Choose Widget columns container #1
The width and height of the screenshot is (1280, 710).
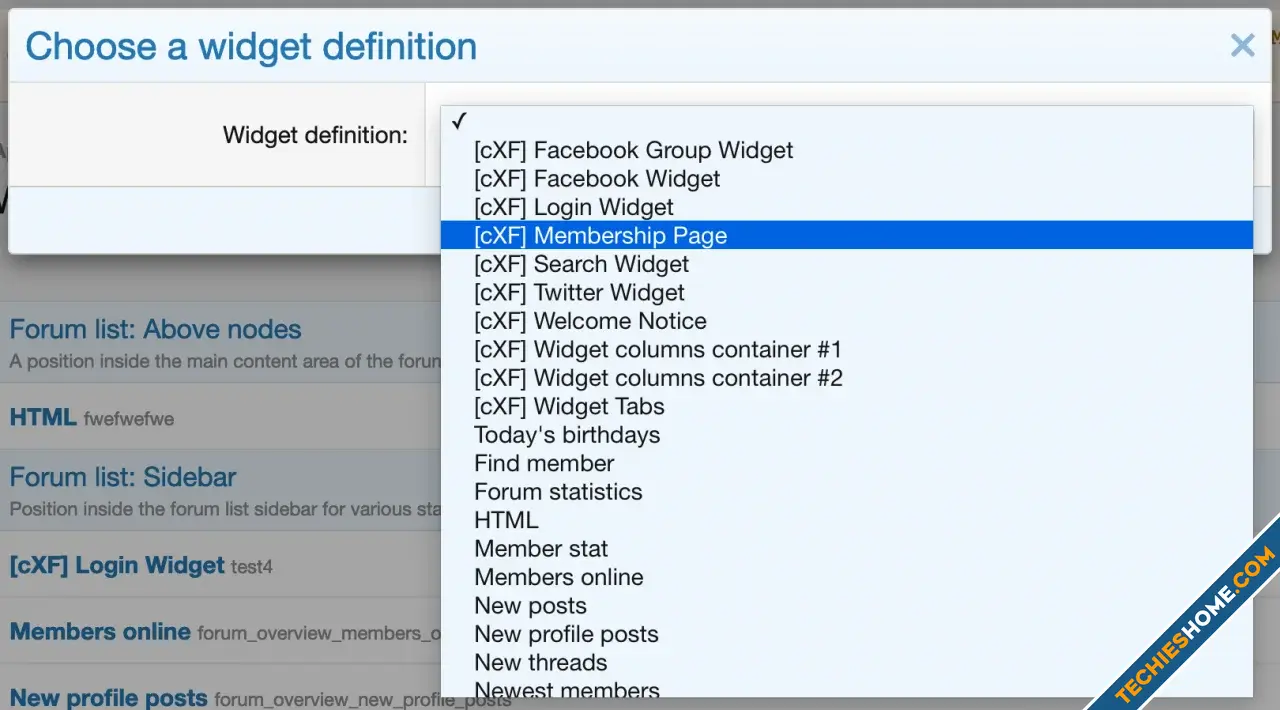[x=846, y=349]
